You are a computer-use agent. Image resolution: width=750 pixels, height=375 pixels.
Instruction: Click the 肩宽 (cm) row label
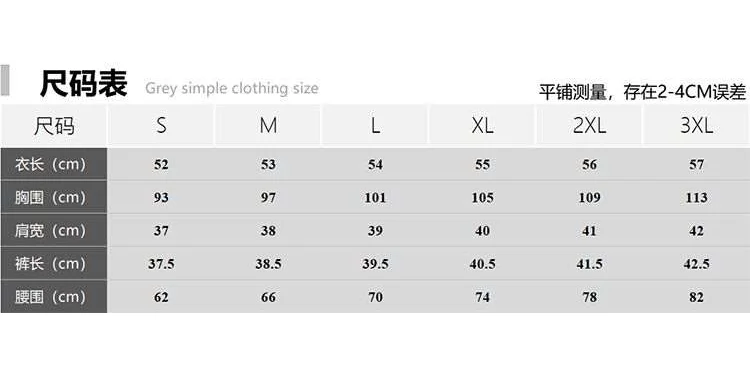click(x=54, y=230)
